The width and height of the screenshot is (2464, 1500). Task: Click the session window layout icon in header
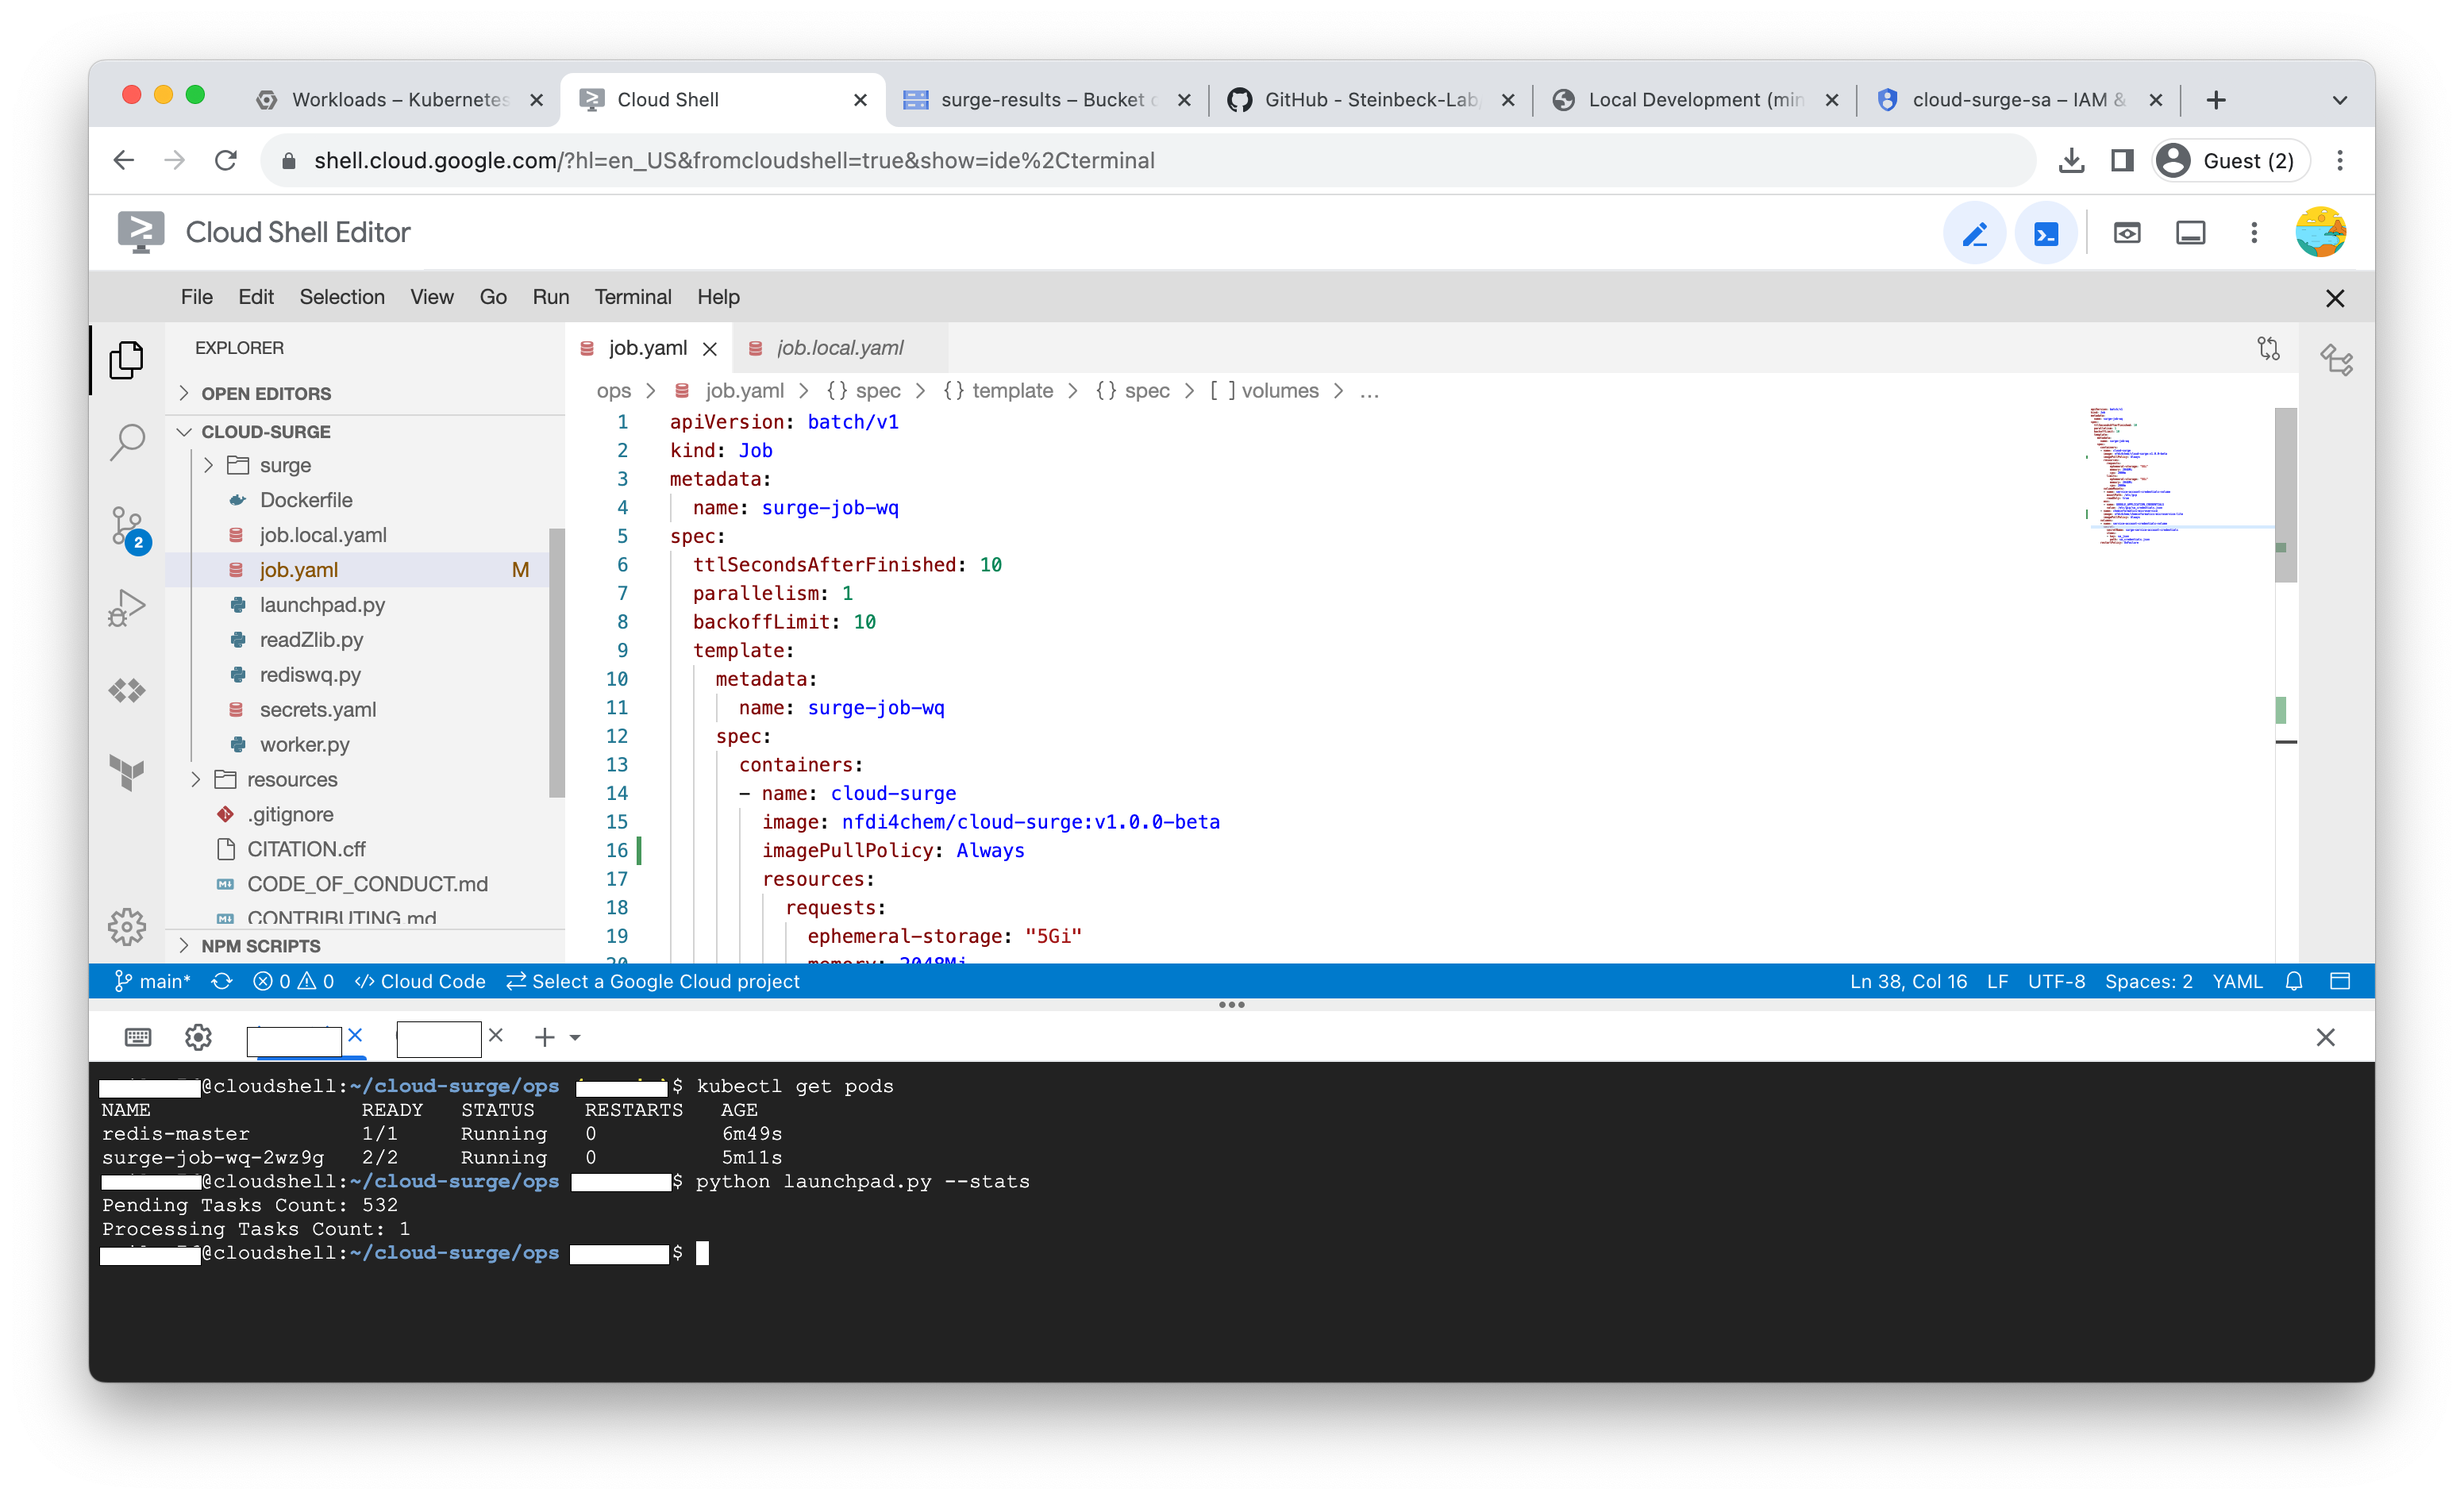[2190, 233]
